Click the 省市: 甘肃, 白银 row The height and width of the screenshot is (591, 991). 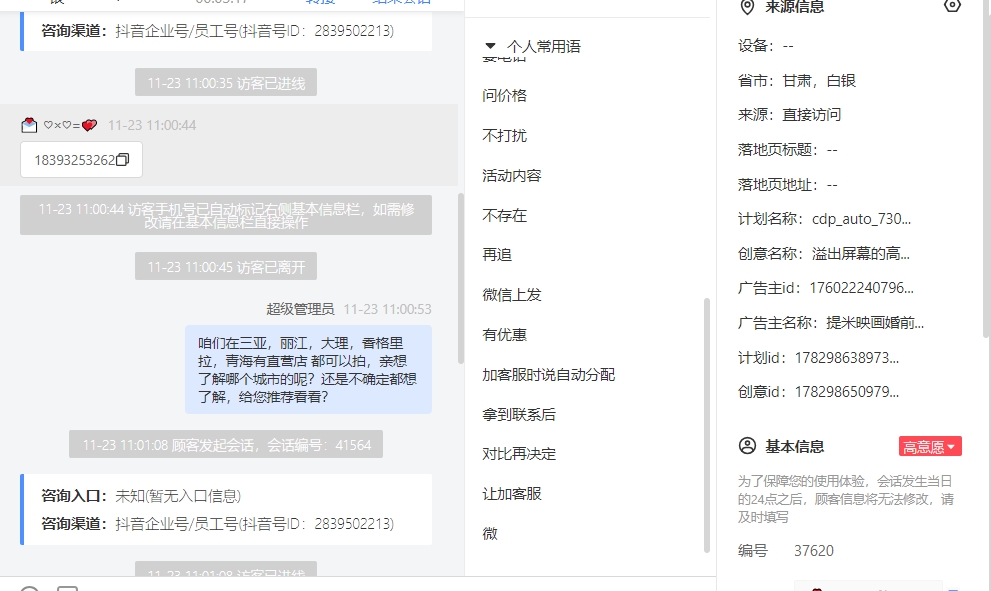[x=796, y=80]
